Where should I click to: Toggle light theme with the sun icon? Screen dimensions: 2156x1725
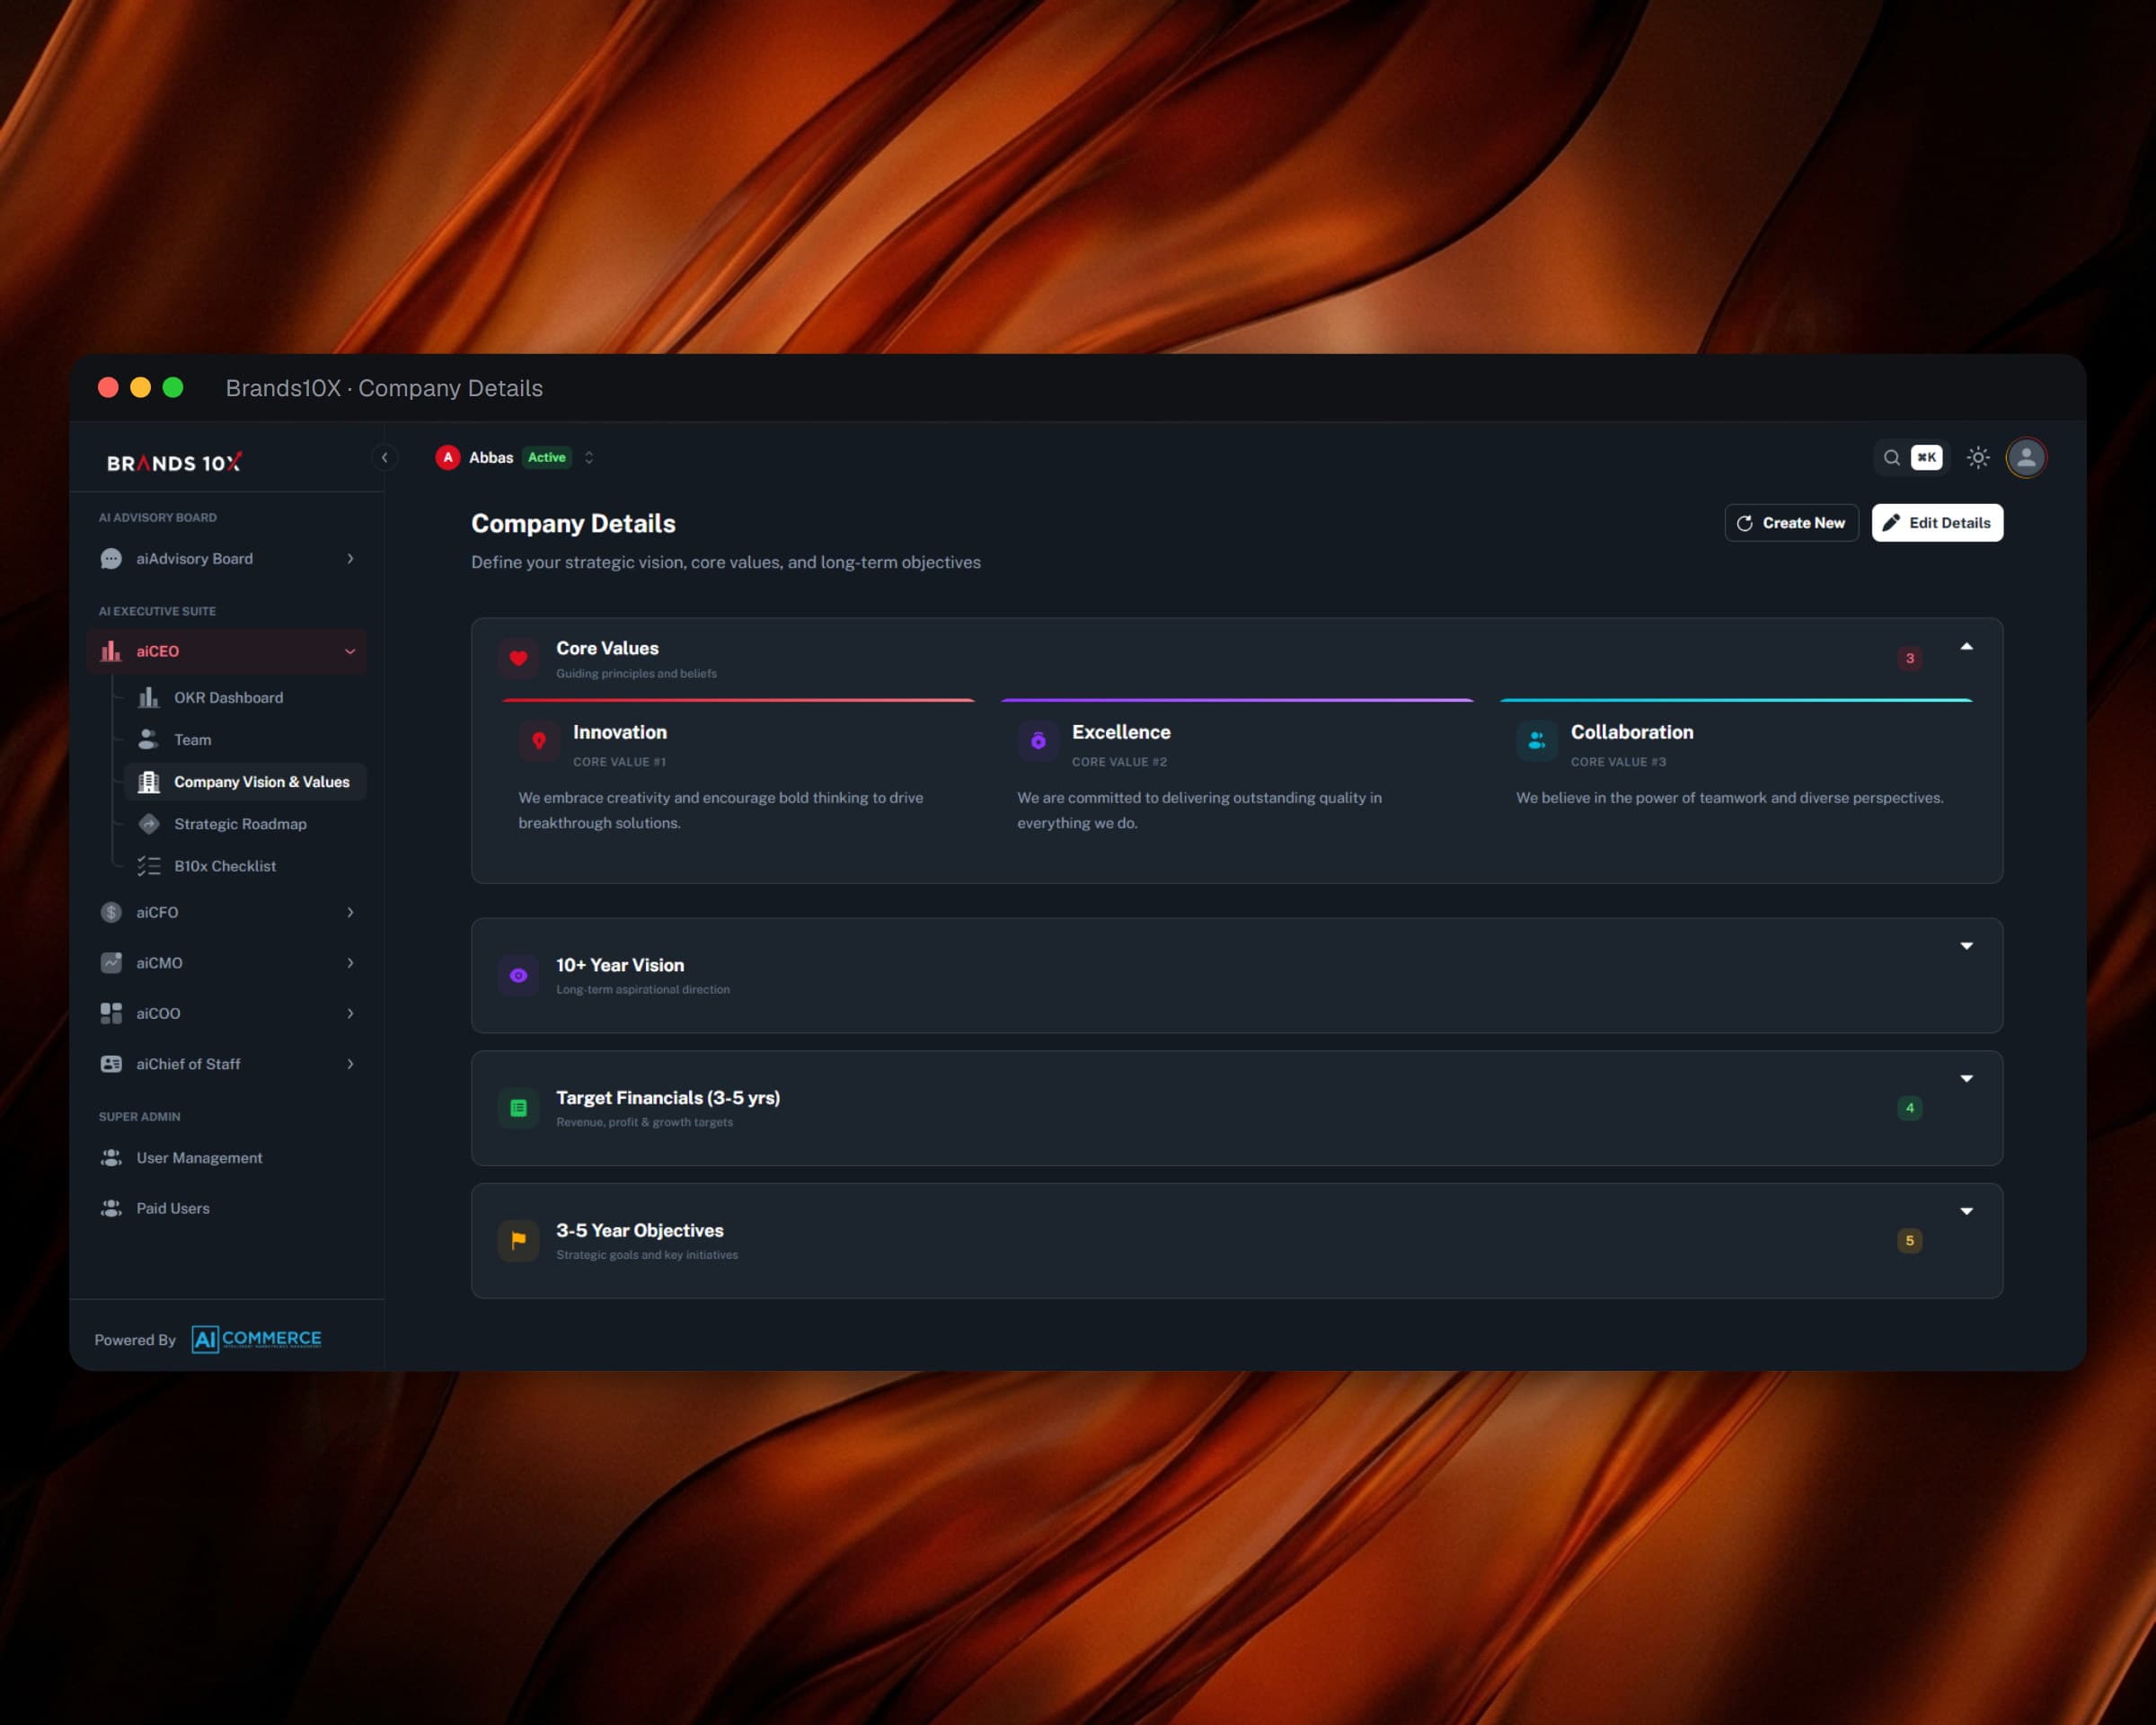pos(1977,457)
